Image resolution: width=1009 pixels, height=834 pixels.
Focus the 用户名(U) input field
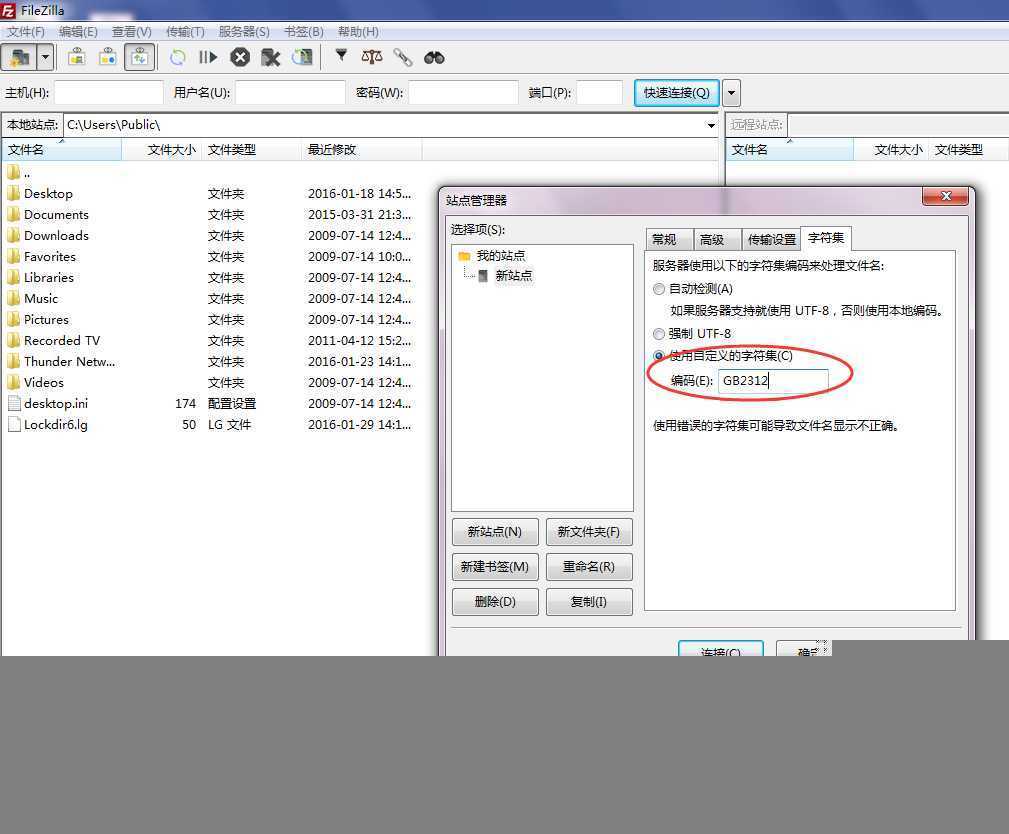(x=290, y=92)
